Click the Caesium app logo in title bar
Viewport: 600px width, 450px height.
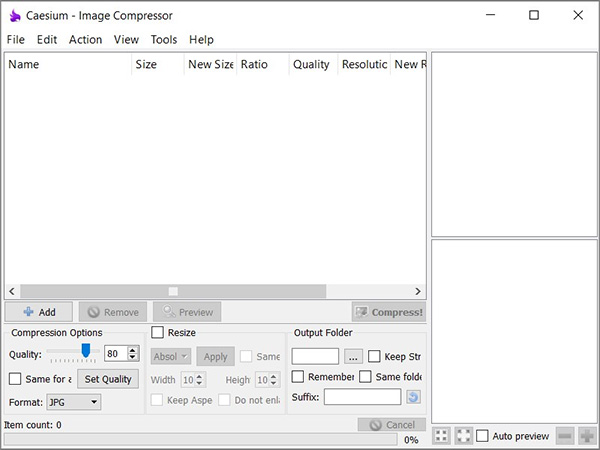[x=14, y=15]
